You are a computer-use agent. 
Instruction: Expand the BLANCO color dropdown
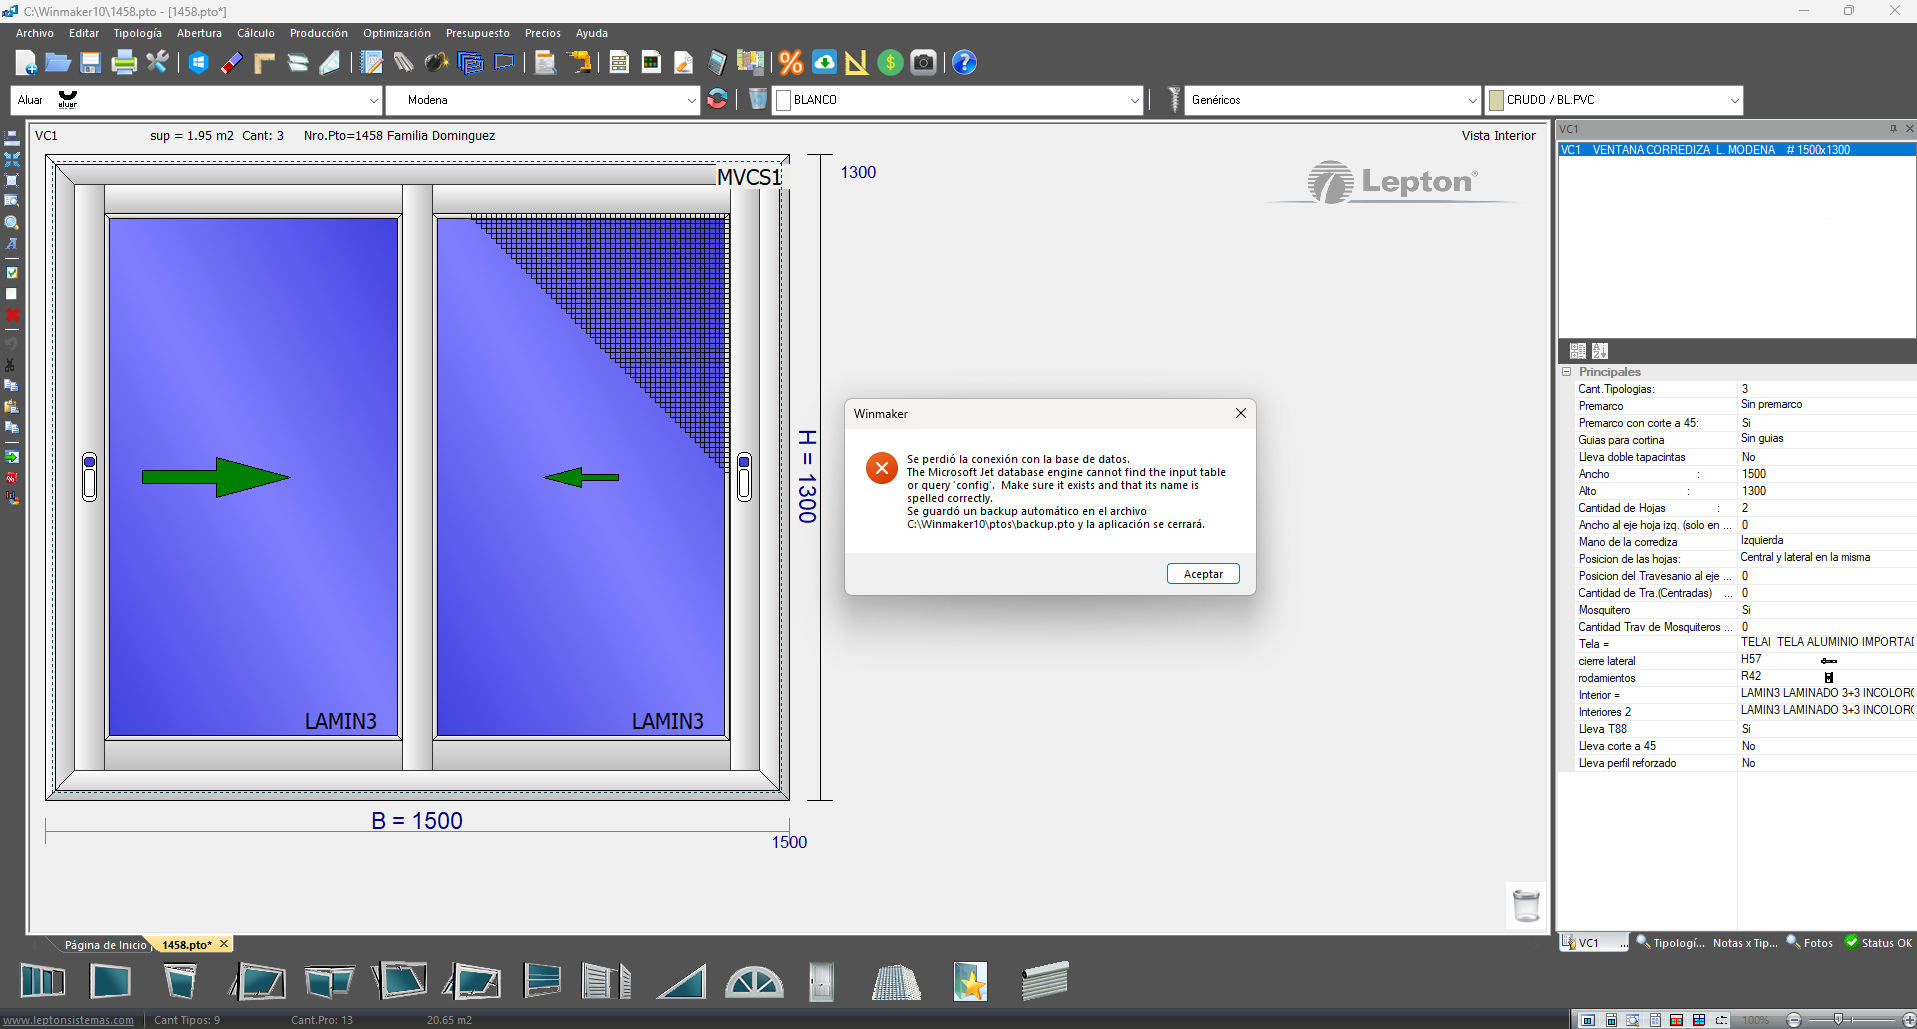[x=1134, y=100]
